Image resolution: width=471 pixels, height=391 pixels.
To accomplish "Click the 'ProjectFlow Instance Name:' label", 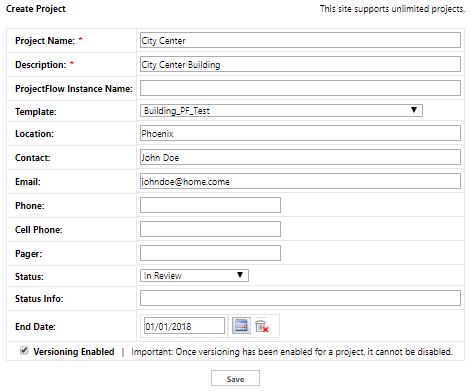I will coord(74,89).
